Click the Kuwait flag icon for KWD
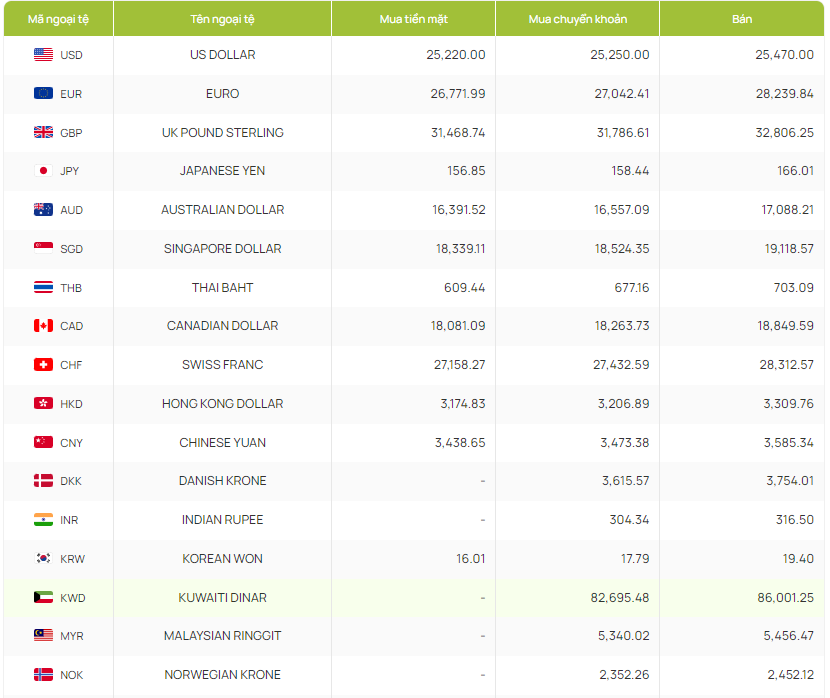The width and height of the screenshot is (830, 698). click(43, 598)
